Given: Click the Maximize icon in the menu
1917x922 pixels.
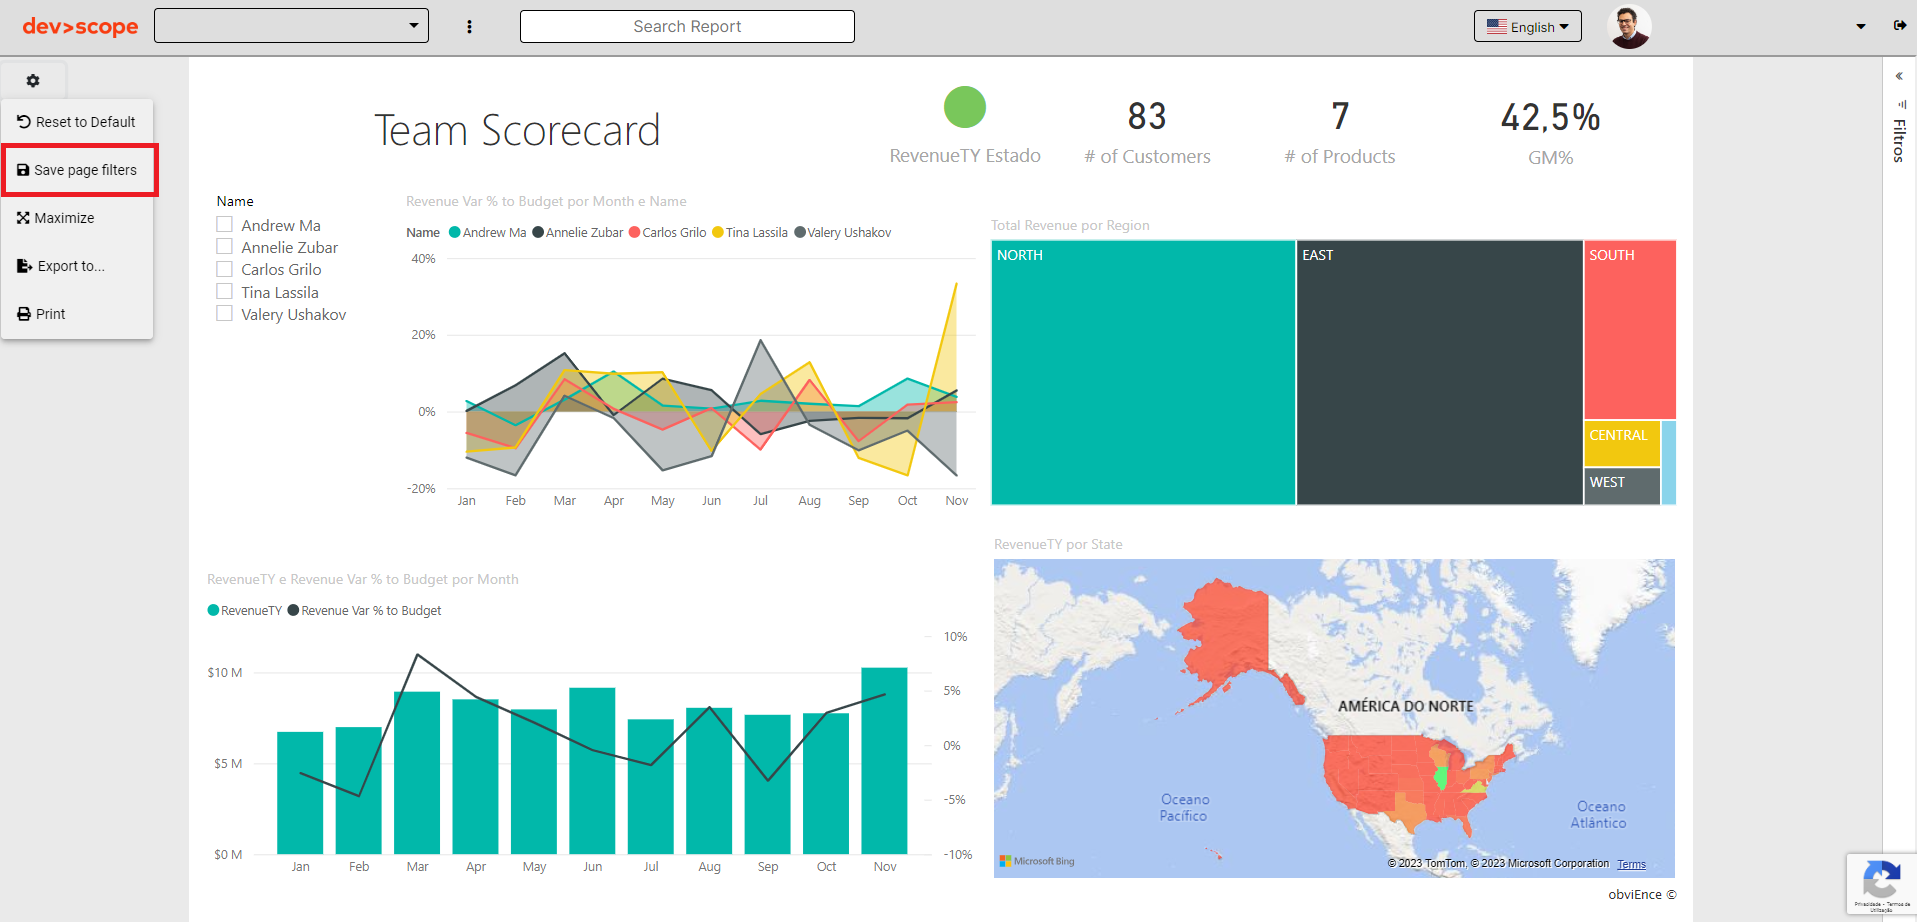Looking at the screenshot, I should [x=22, y=217].
